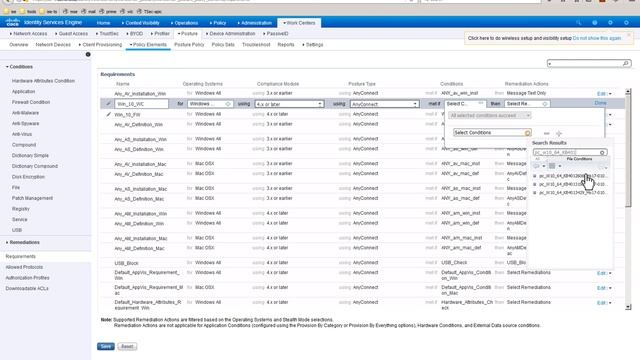This screenshot has width=640, height=360.
Task: Open All selected conditions succeed dropdown
Action: (489, 116)
